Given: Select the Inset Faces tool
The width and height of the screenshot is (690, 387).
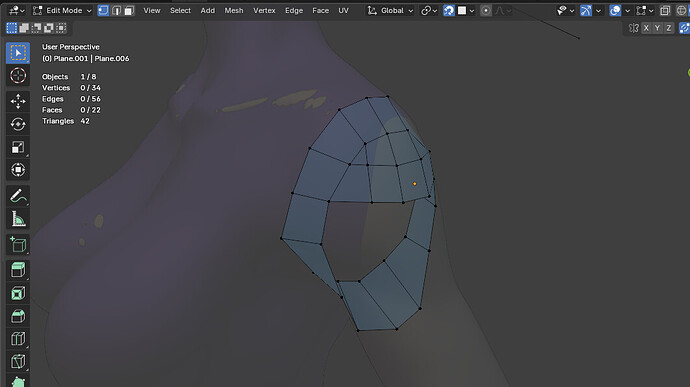Looking at the screenshot, I should [x=18, y=293].
